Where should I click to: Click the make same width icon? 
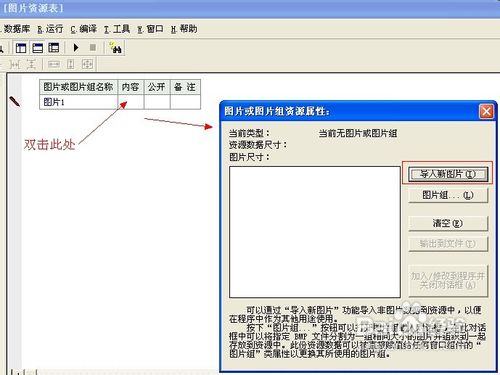pos(54,64)
